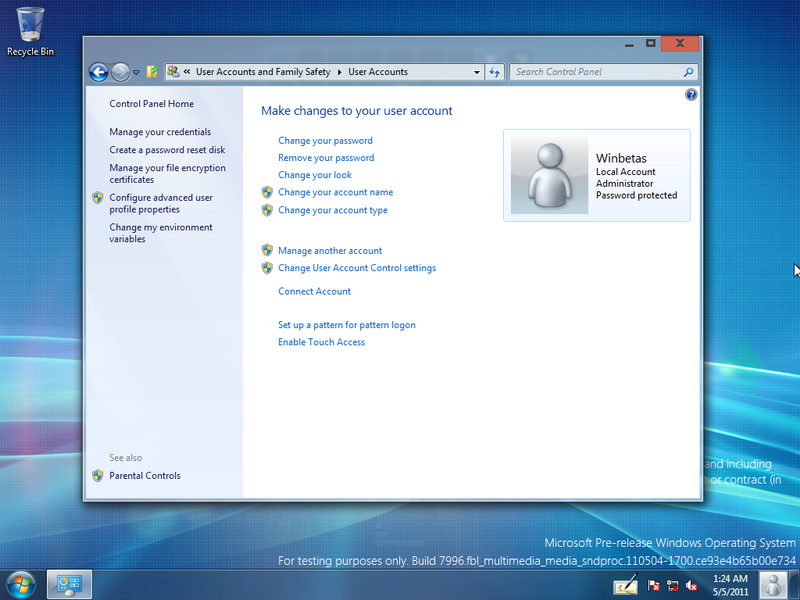Image resolution: width=800 pixels, height=600 pixels.
Task: Unmute audio via the tray speaker icon
Action: click(x=690, y=586)
